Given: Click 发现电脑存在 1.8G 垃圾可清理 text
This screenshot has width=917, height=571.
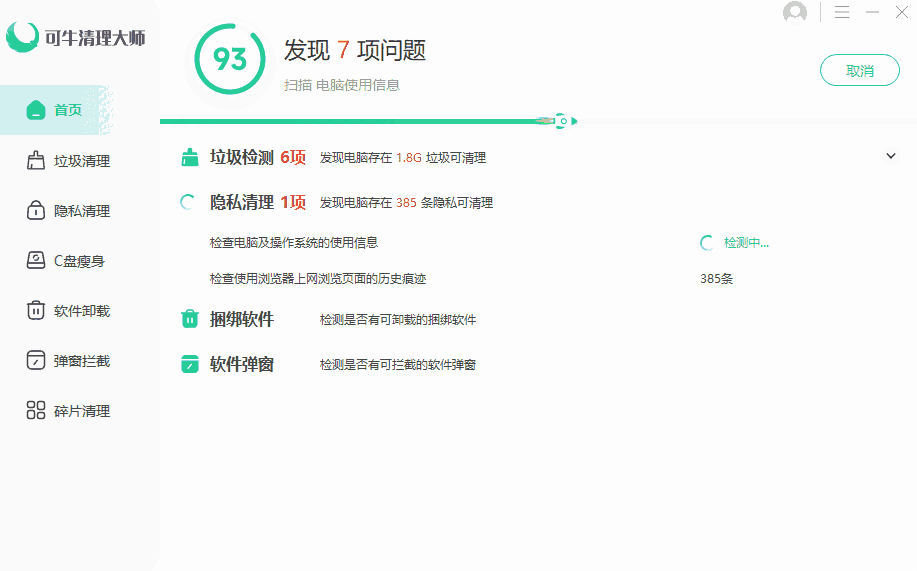Looking at the screenshot, I should click(x=403, y=158).
